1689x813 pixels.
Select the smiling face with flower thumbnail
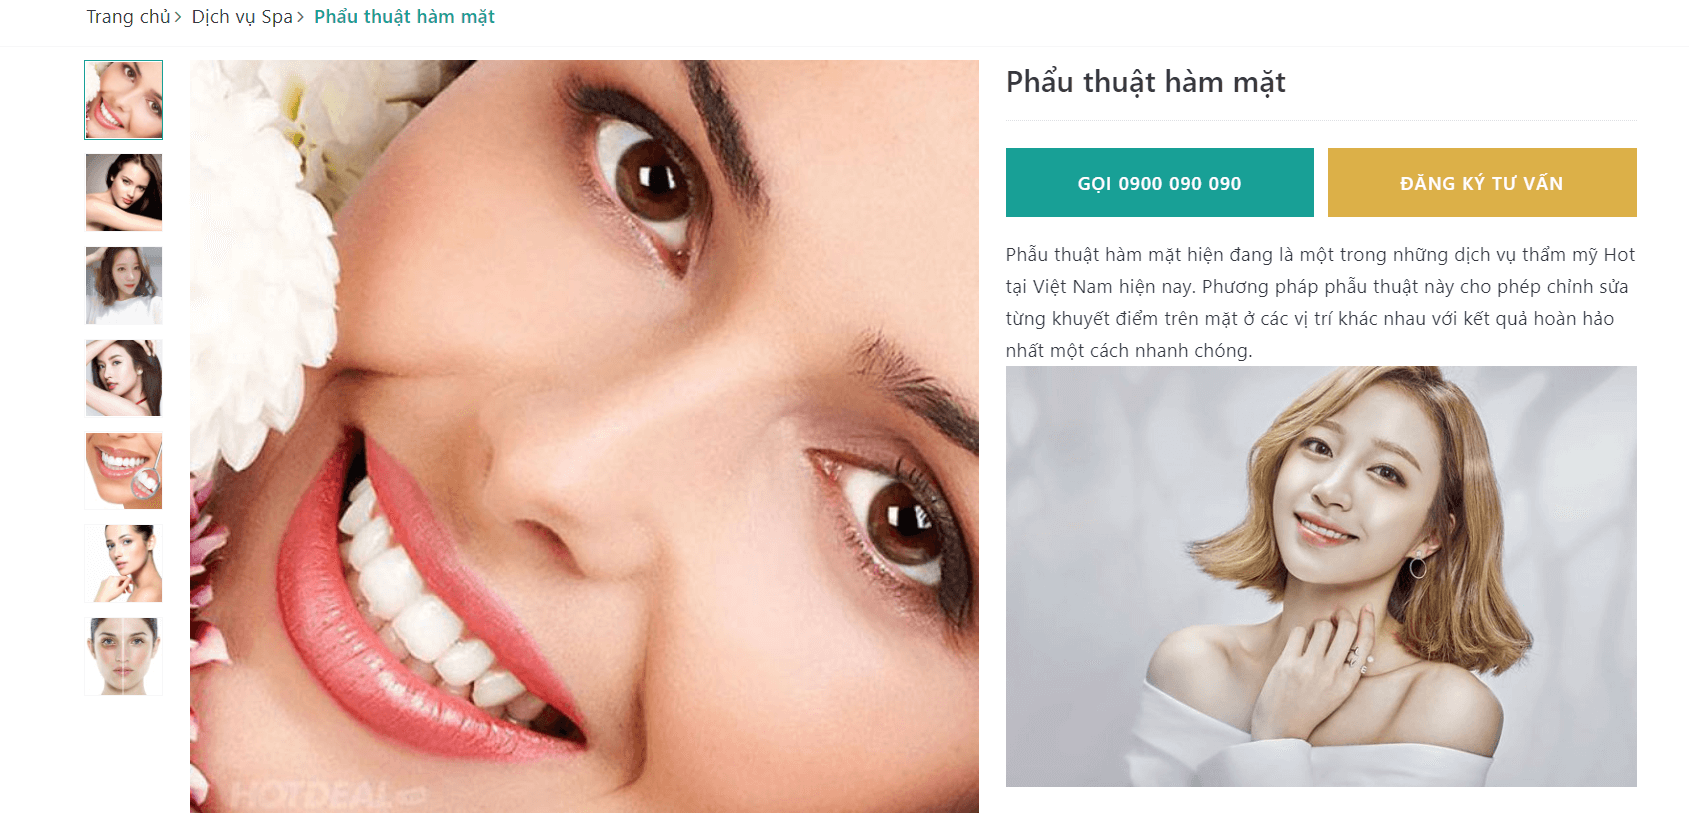tap(124, 100)
